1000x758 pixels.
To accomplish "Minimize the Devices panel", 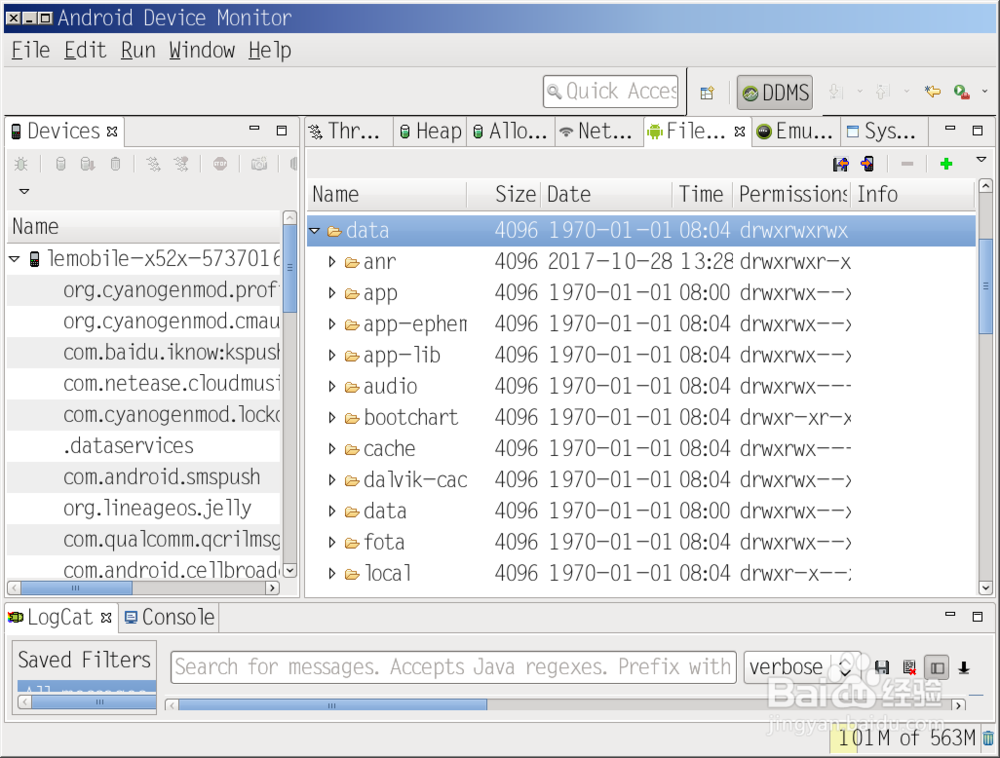I will pyautogui.click(x=254, y=129).
